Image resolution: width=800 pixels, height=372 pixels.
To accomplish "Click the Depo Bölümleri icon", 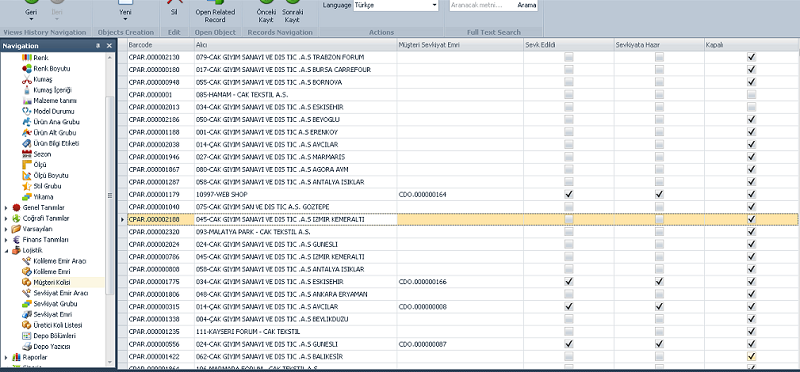I will (27, 336).
